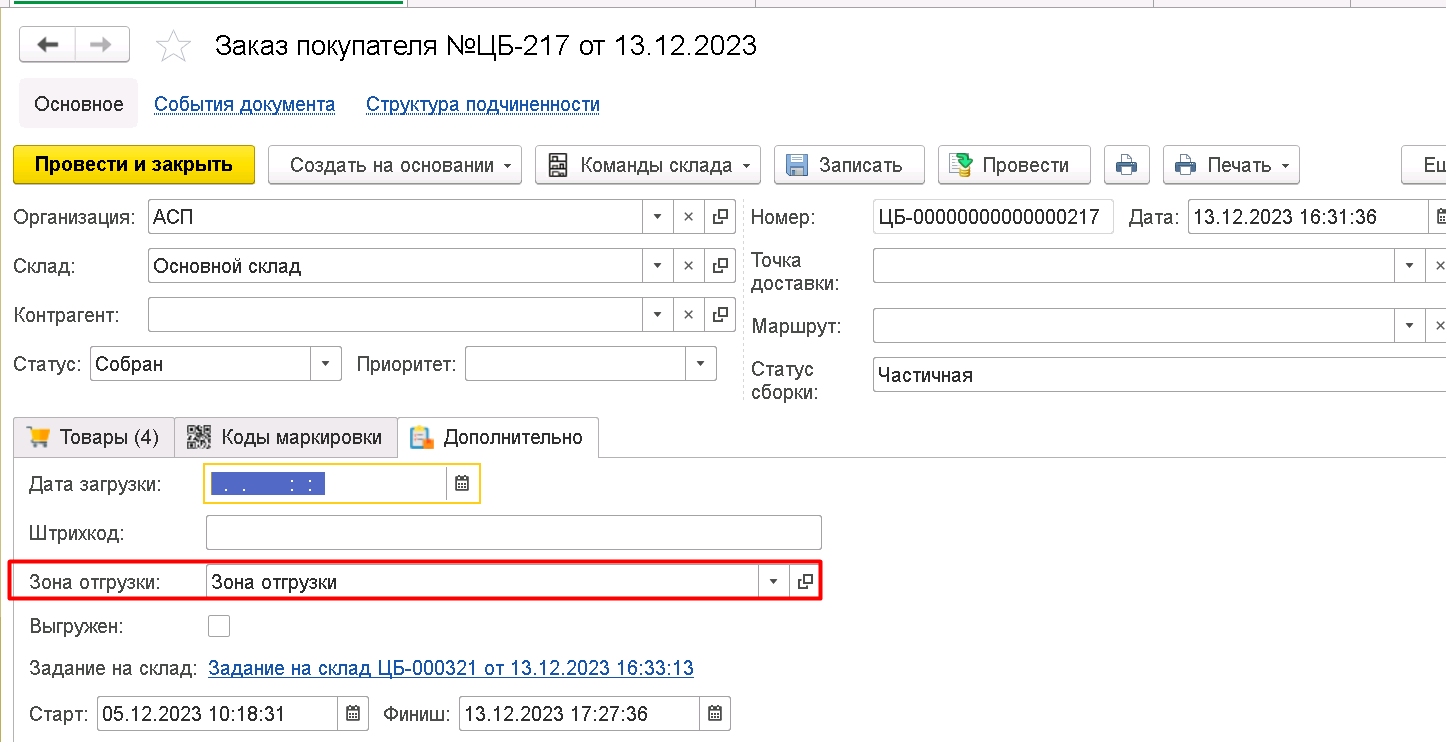Open the Статус dropdown with Собран

coord(325,364)
